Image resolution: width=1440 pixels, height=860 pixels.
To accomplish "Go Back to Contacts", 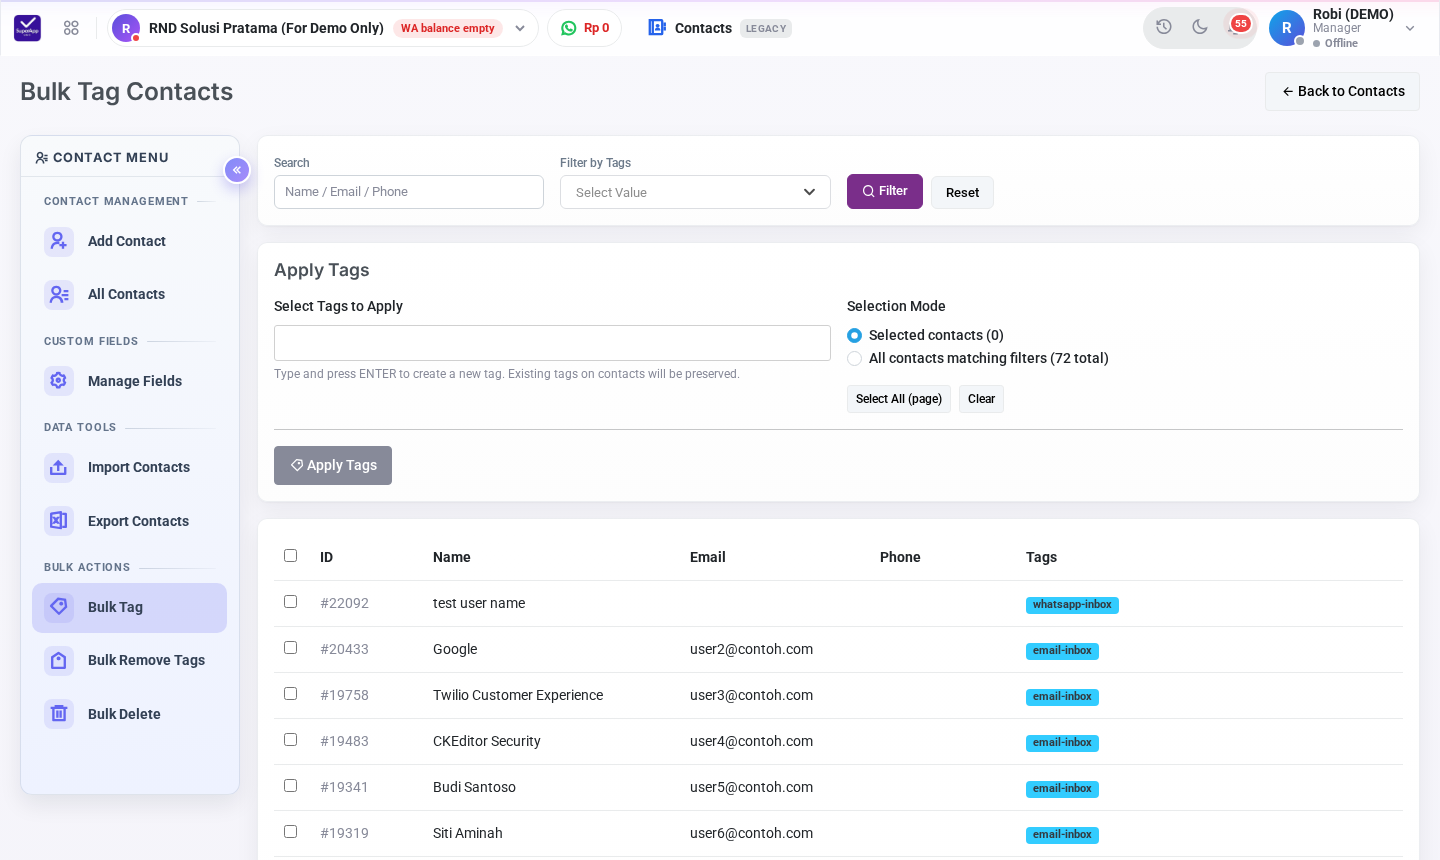I will 1342,91.
